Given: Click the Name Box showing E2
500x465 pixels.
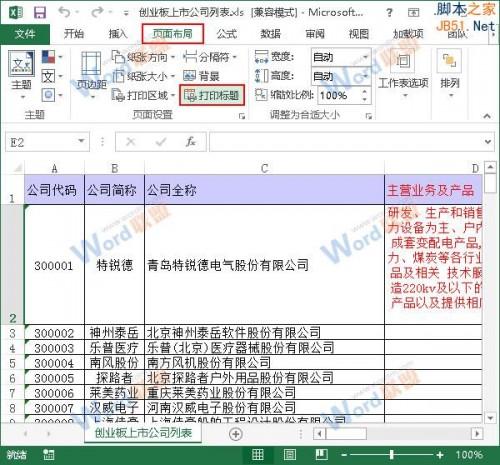Looking at the screenshot, I should point(42,142).
